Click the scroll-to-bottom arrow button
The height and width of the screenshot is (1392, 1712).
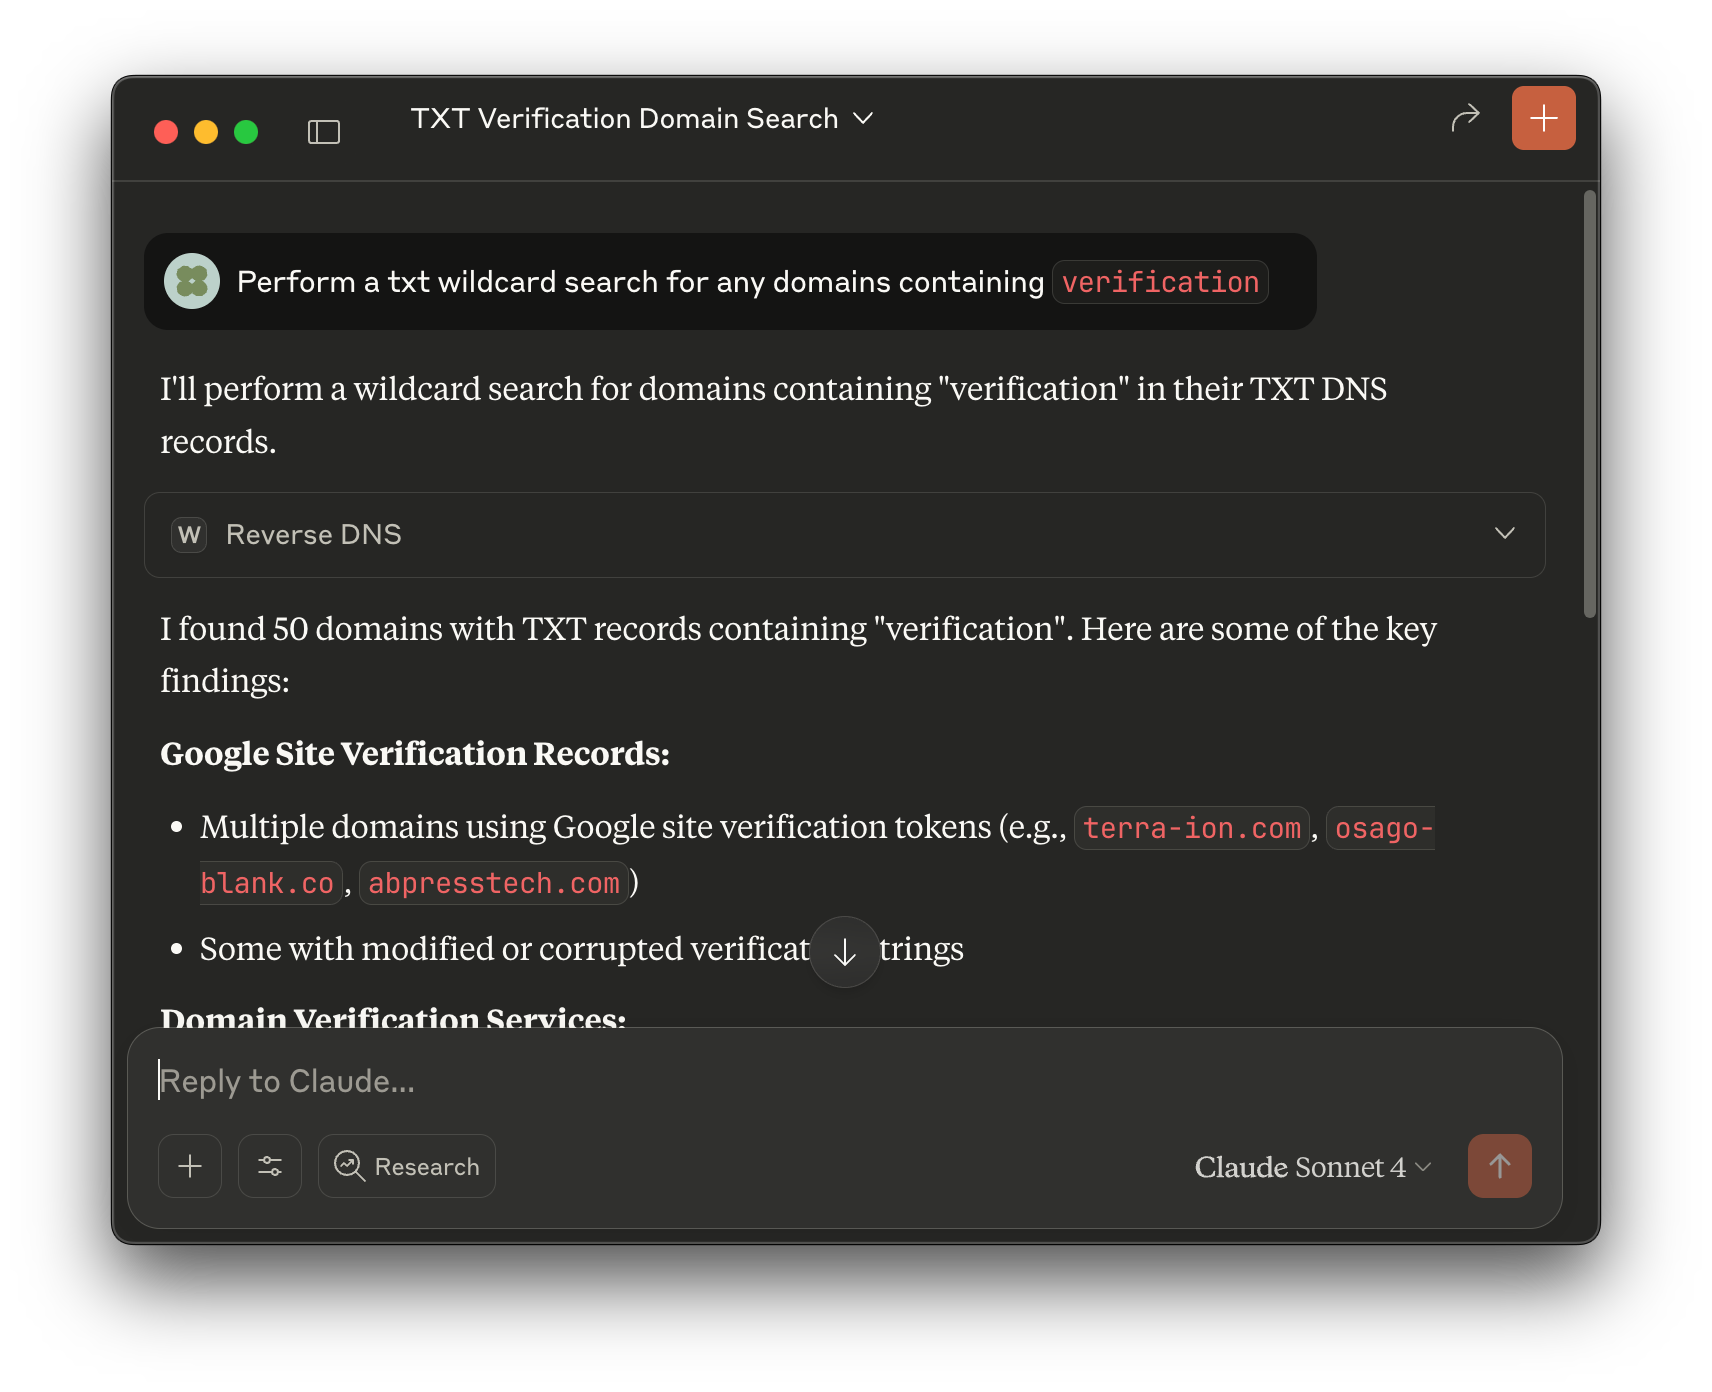pyautogui.click(x=843, y=951)
